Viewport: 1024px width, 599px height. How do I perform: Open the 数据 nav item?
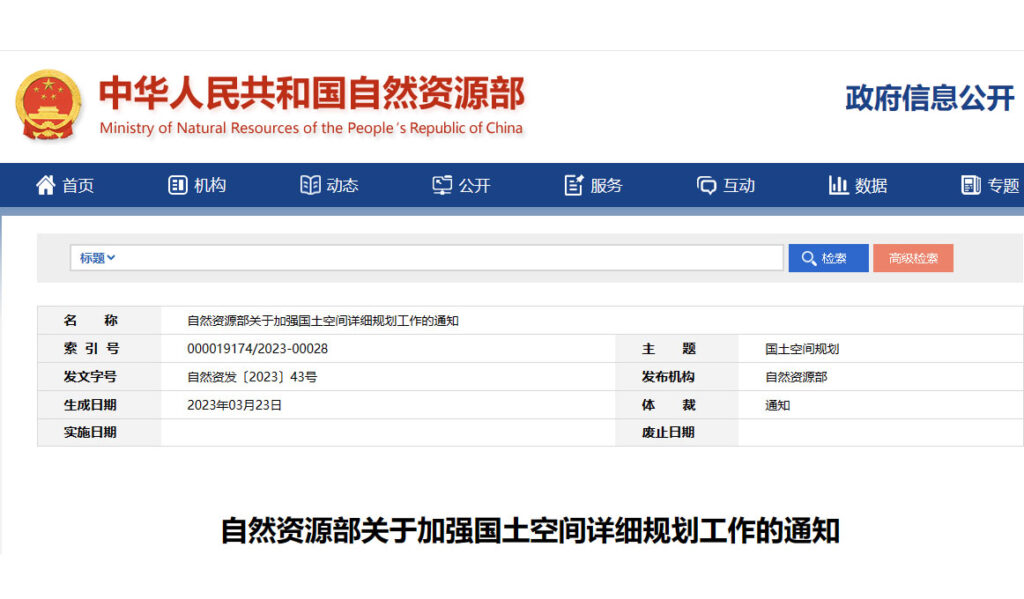857,186
